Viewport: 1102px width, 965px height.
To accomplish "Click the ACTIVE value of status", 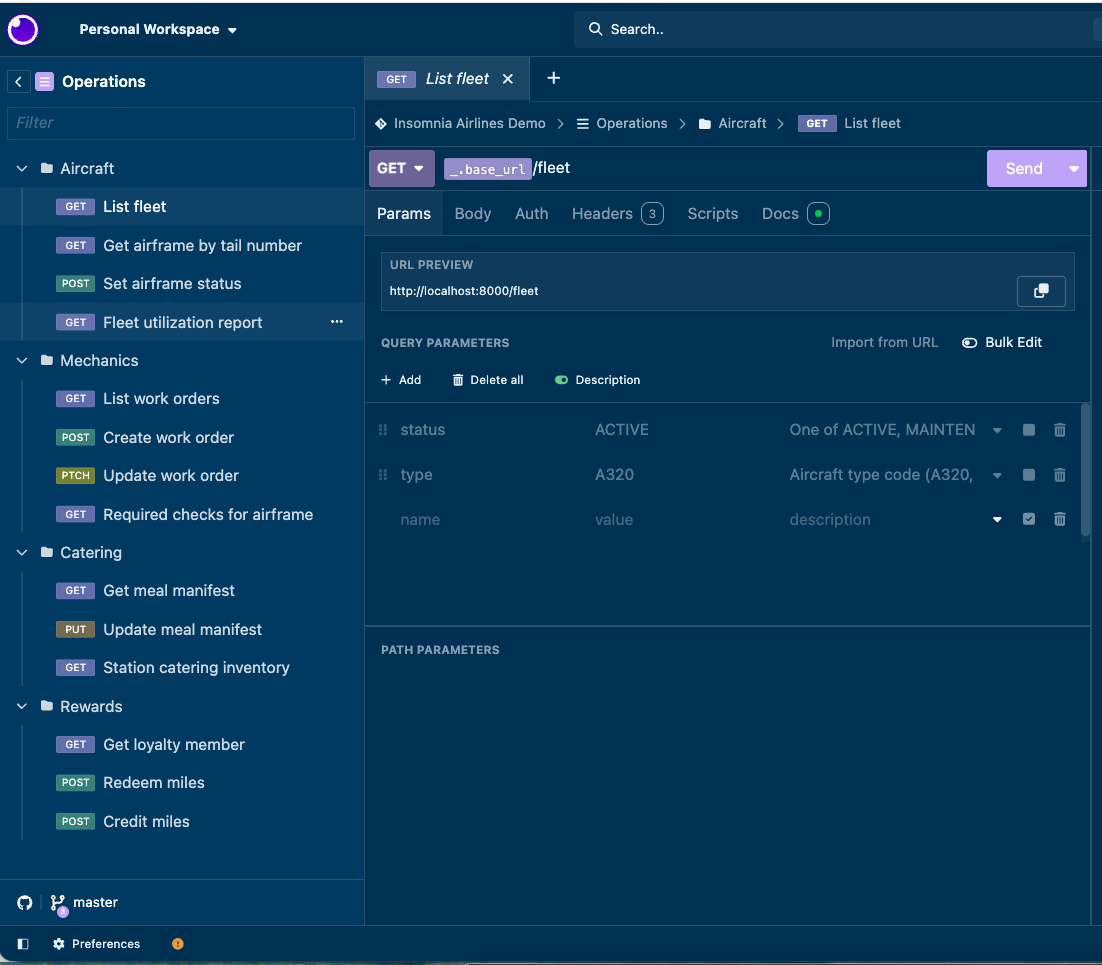I will [622, 429].
